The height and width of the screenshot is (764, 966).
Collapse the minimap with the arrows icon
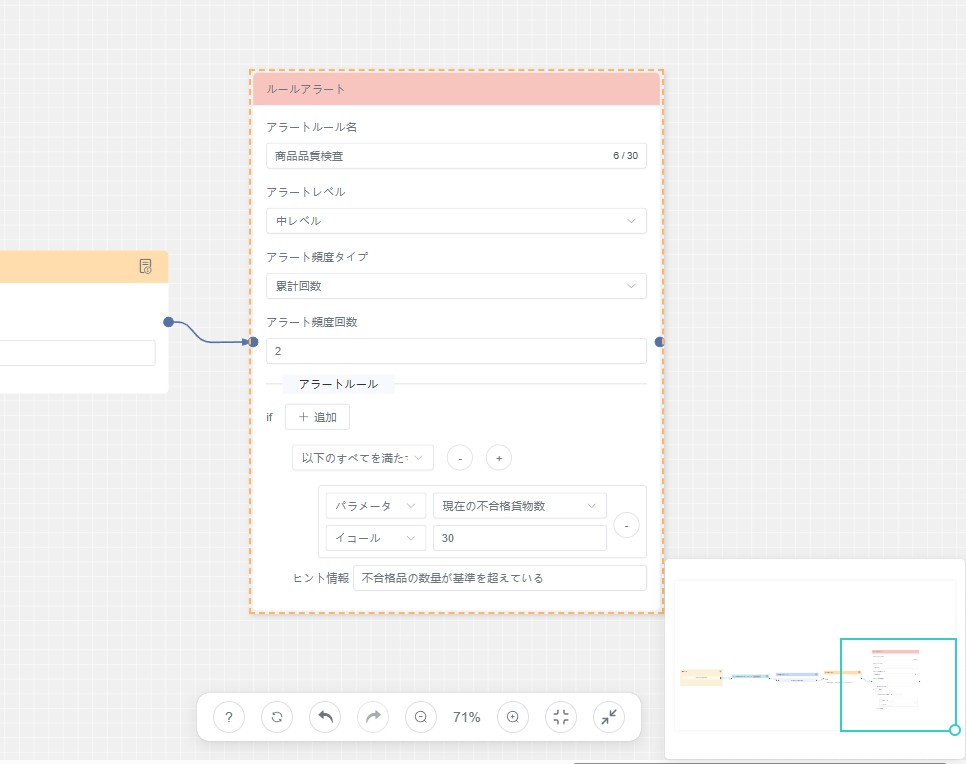pyautogui.click(x=609, y=717)
